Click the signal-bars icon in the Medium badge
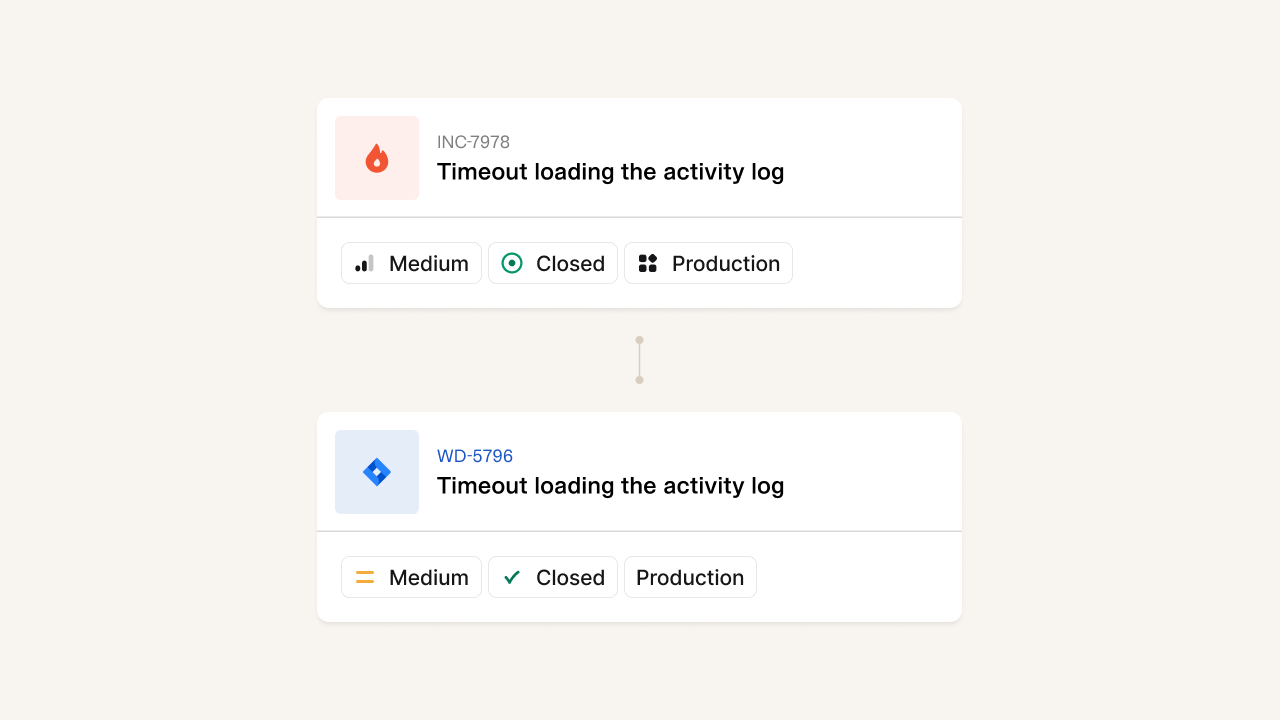The width and height of the screenshot is (1280, 720). (364, 263)
